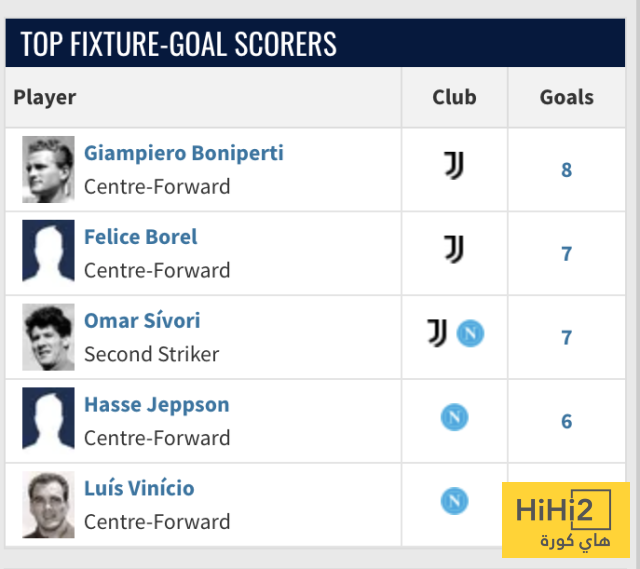The height and width of the screenshot is (569, 640).
Task: Click Giampiero Boniperti's photo thumbnail
Action: (x=48, y=169)
